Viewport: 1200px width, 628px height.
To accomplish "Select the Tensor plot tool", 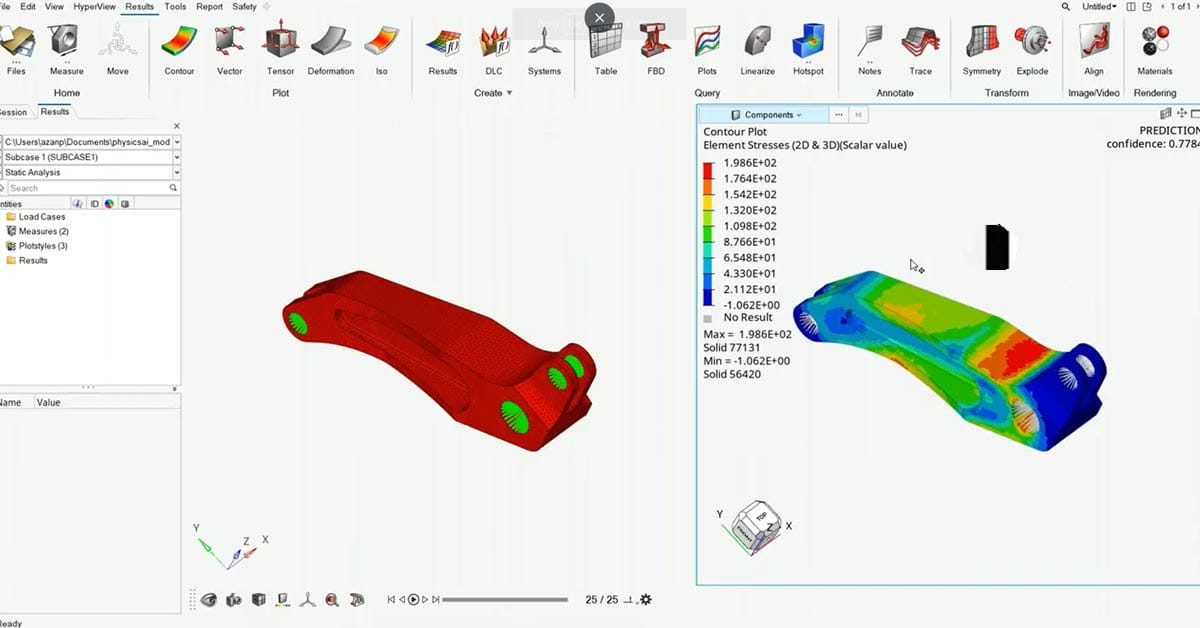I will (x=280, y=45).
